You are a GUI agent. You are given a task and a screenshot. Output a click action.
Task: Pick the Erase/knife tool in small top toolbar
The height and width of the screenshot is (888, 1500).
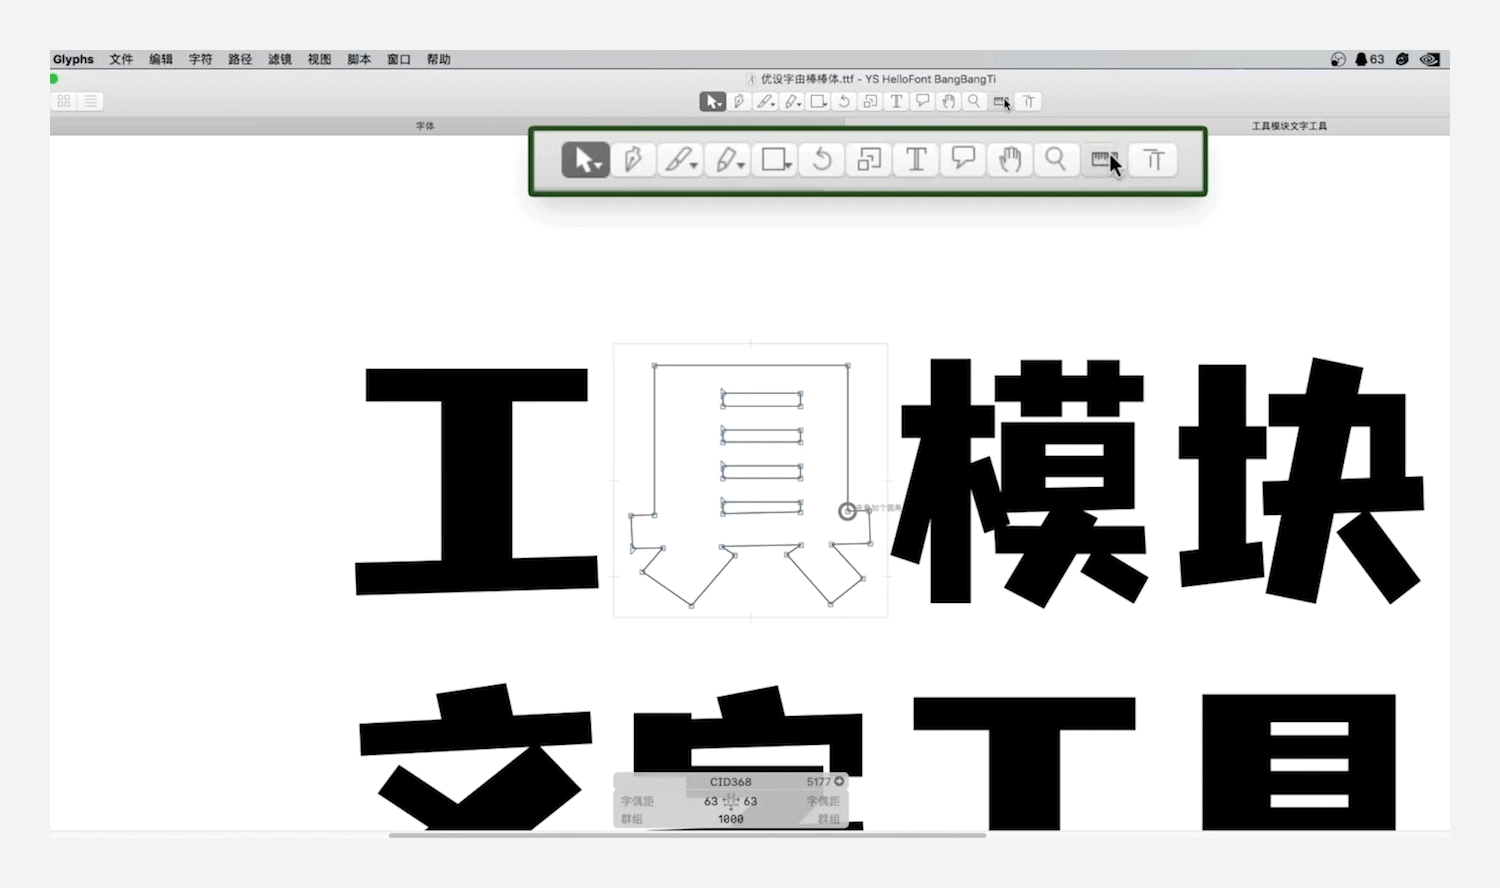(766, 101)
